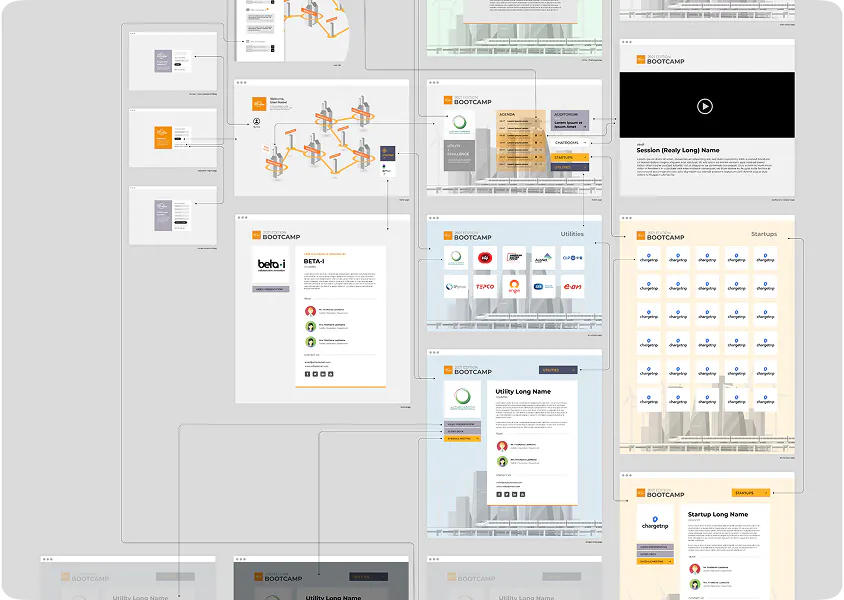Click the 'Startups' page title

(x=764, y=234)
